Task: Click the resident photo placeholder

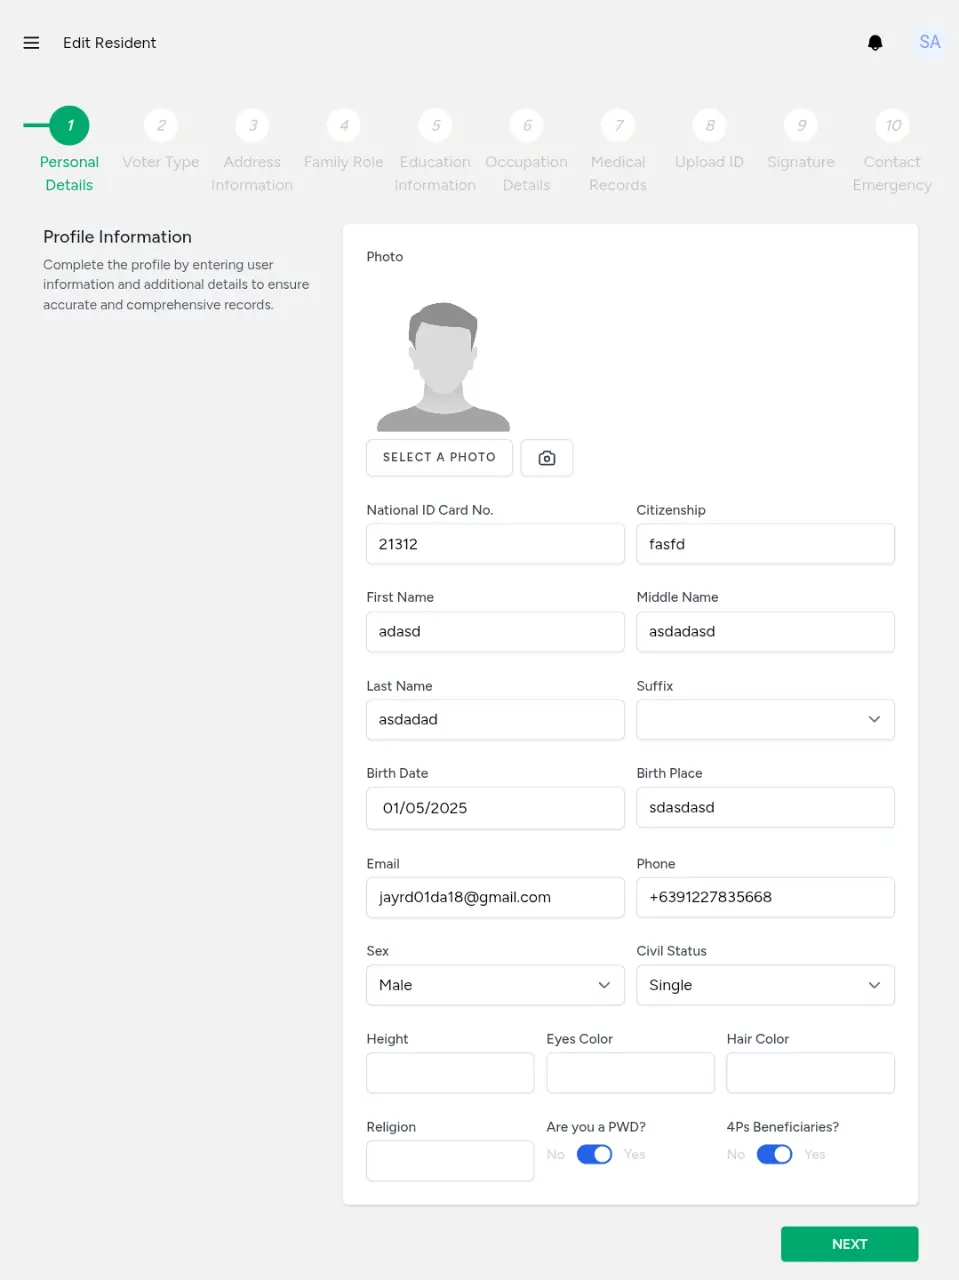Action: pos(443,367)
